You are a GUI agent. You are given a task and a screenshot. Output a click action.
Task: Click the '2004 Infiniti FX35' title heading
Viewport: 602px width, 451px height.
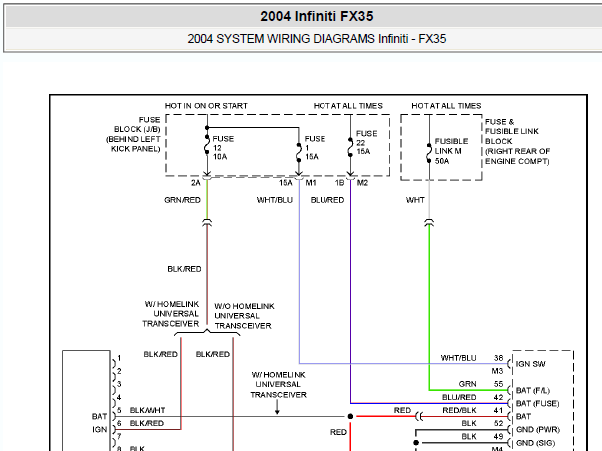(x=316, y=16)
